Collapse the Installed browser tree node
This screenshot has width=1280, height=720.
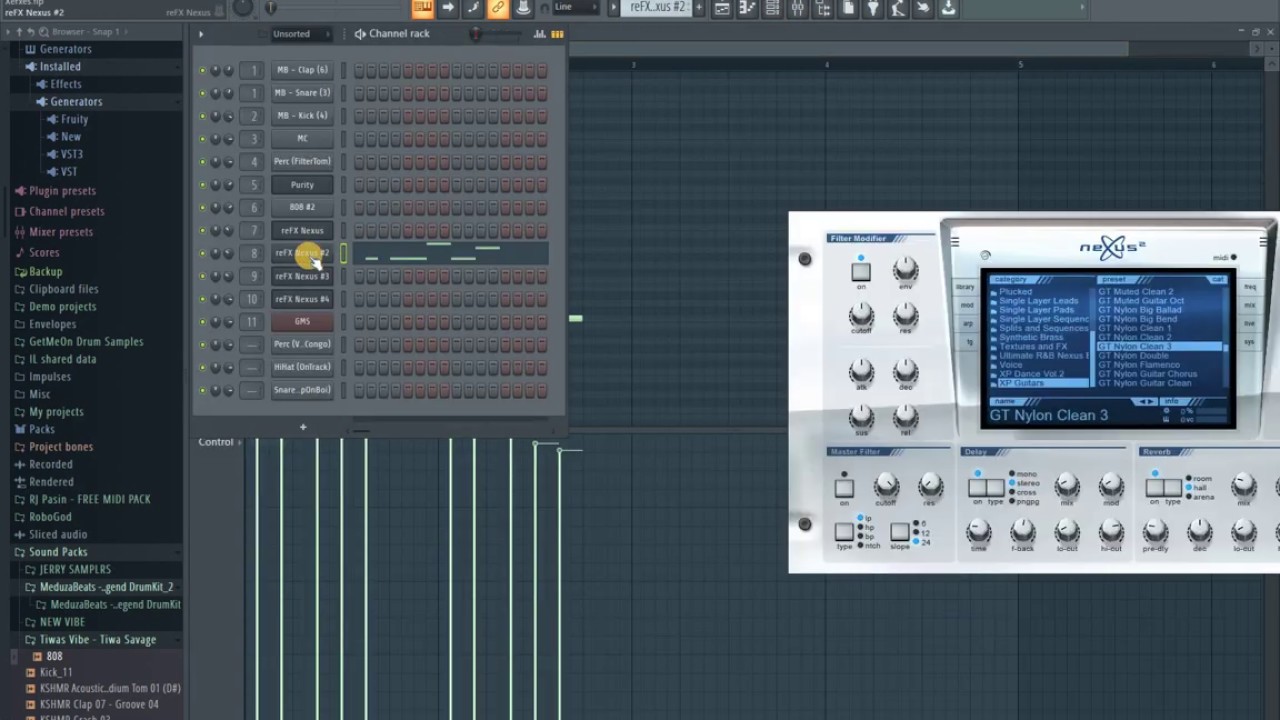pyautogui.click(x=60, y=67)
